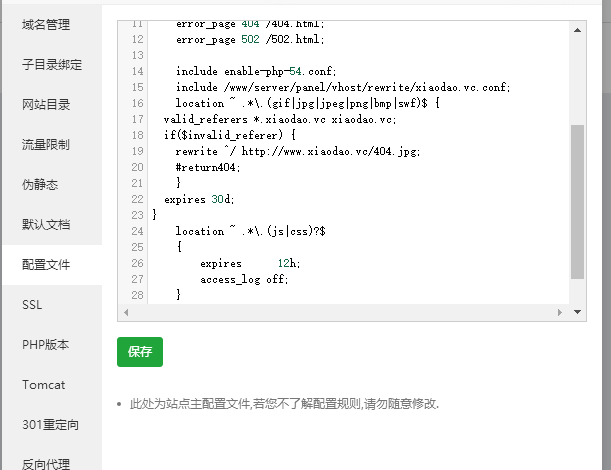Click the green 保存 button
The image size is (611, 470).
[x=140, y=352]
